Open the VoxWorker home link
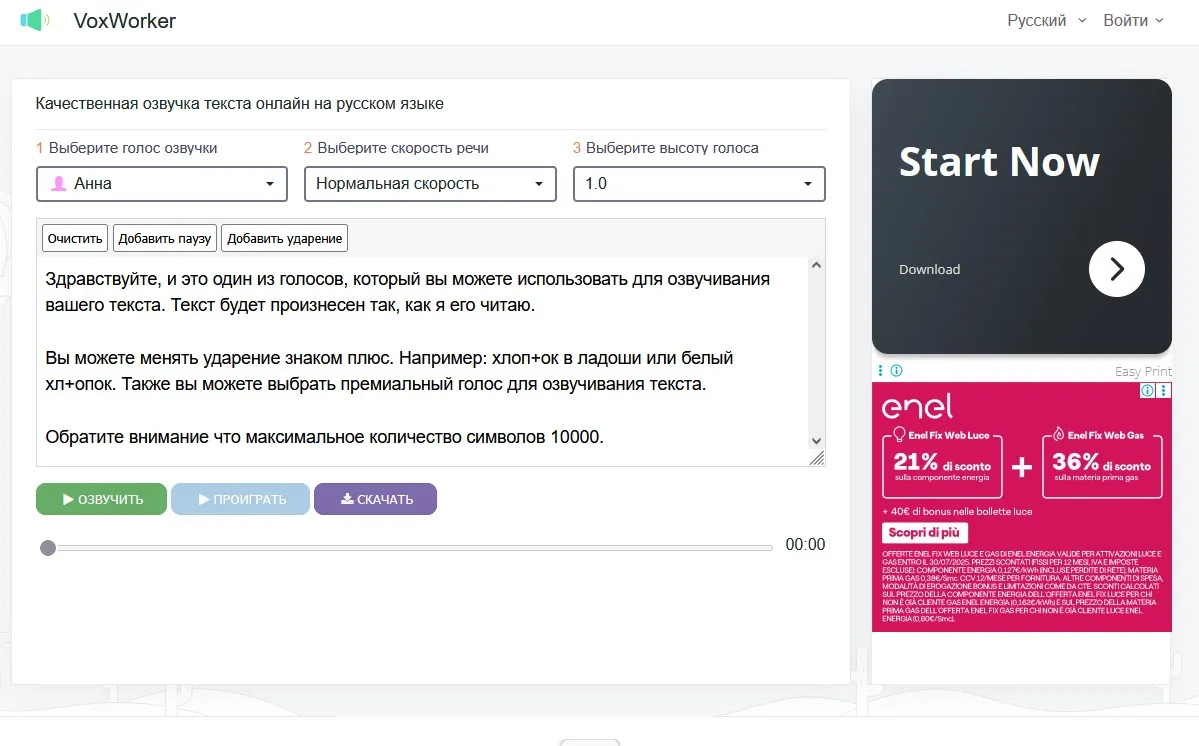1199x746 pixels. point(125,21)
